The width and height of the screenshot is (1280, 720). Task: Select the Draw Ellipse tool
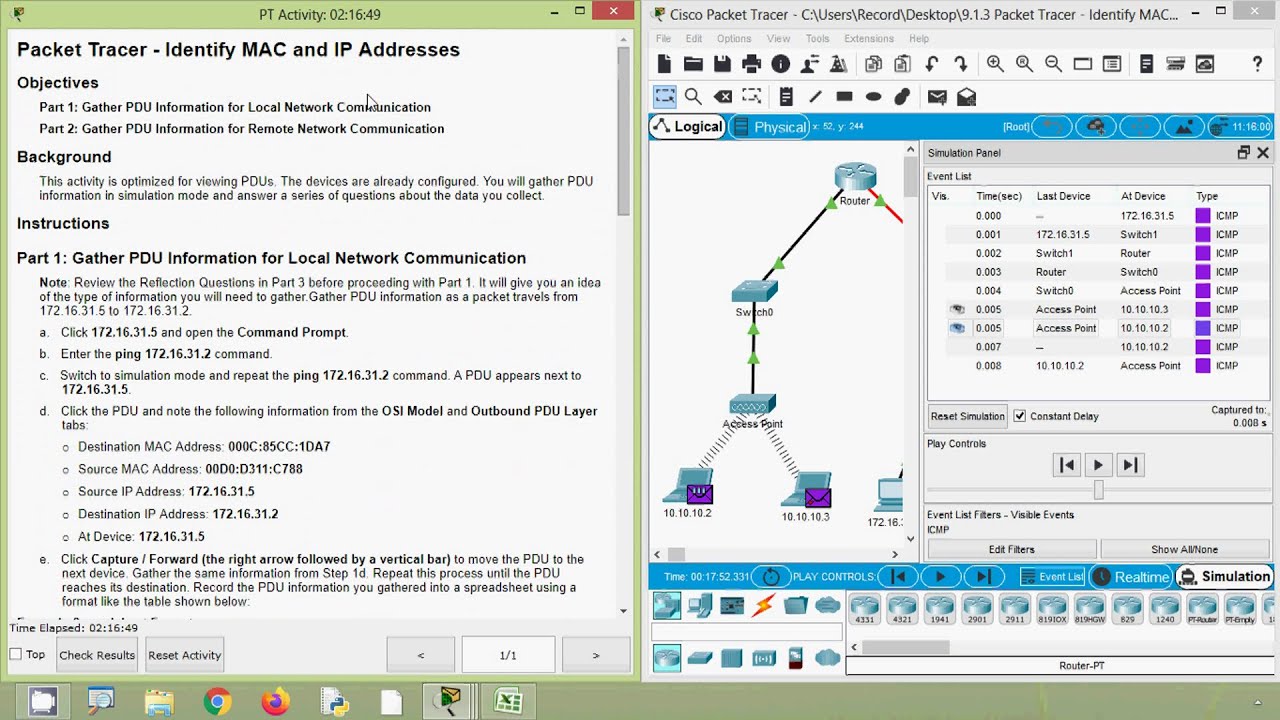pos(873,97)
